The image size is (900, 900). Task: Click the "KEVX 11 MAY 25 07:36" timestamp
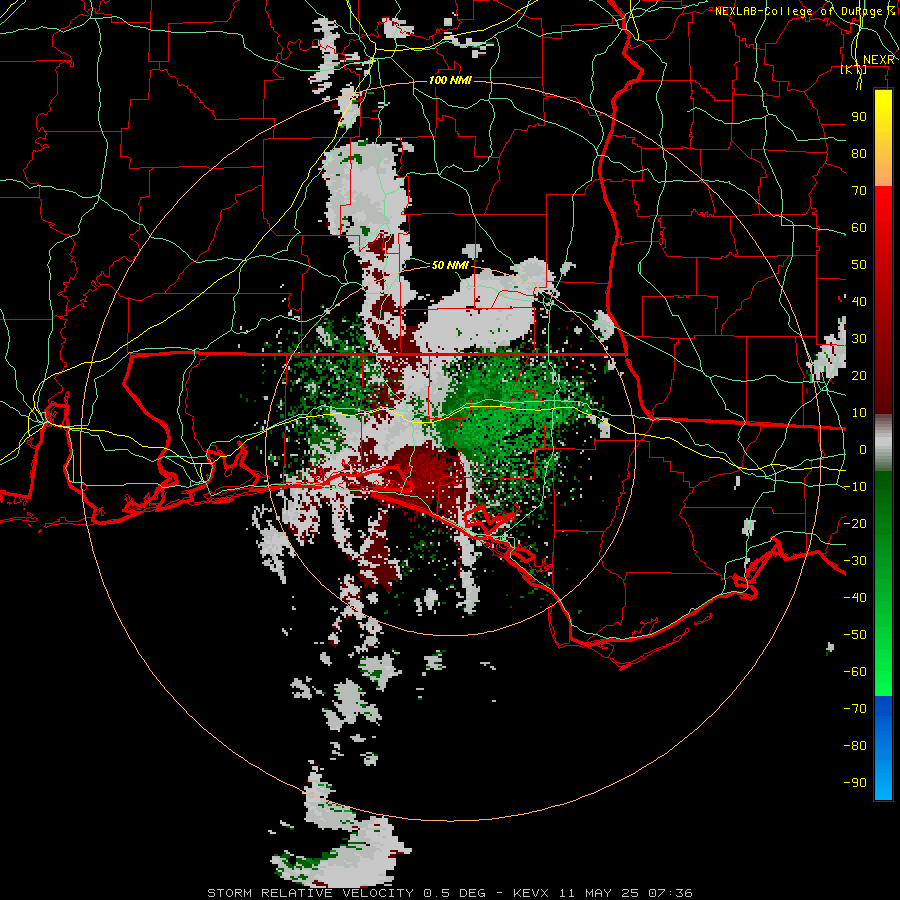point(602,893)
